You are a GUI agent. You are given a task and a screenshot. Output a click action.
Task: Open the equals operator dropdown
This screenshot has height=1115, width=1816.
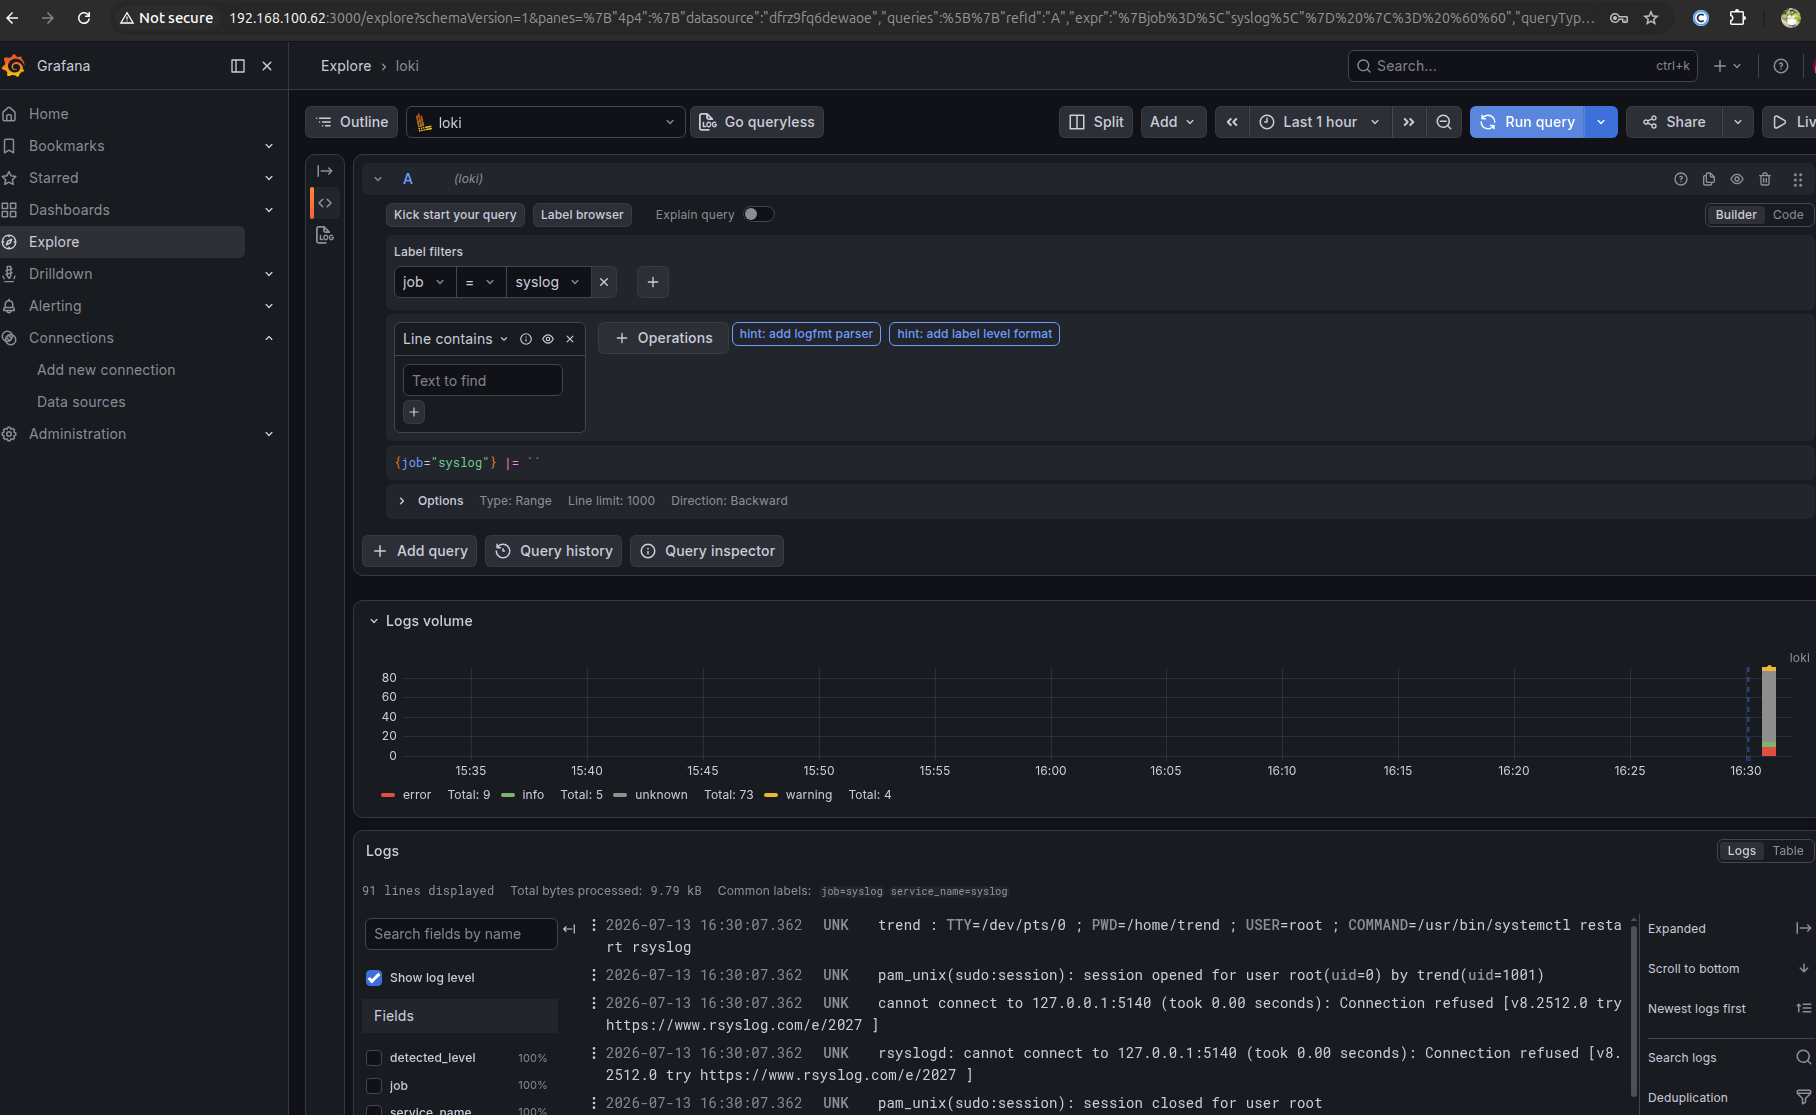481,282
